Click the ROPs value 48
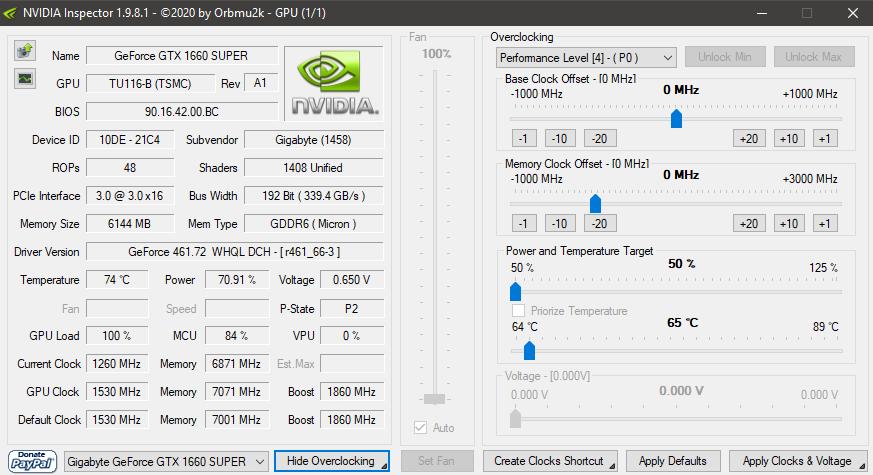 click(x=130, y=168)
